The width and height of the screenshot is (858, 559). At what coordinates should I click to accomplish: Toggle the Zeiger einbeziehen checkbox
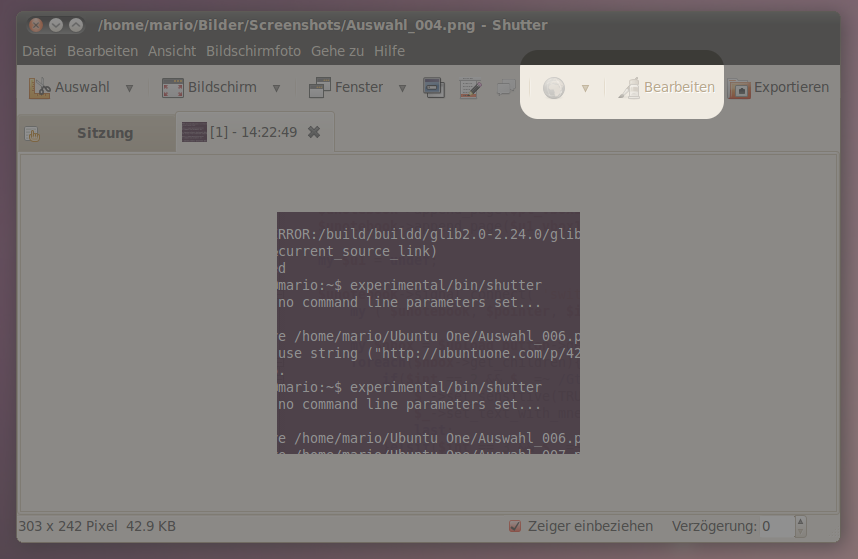tap(516, 526)
